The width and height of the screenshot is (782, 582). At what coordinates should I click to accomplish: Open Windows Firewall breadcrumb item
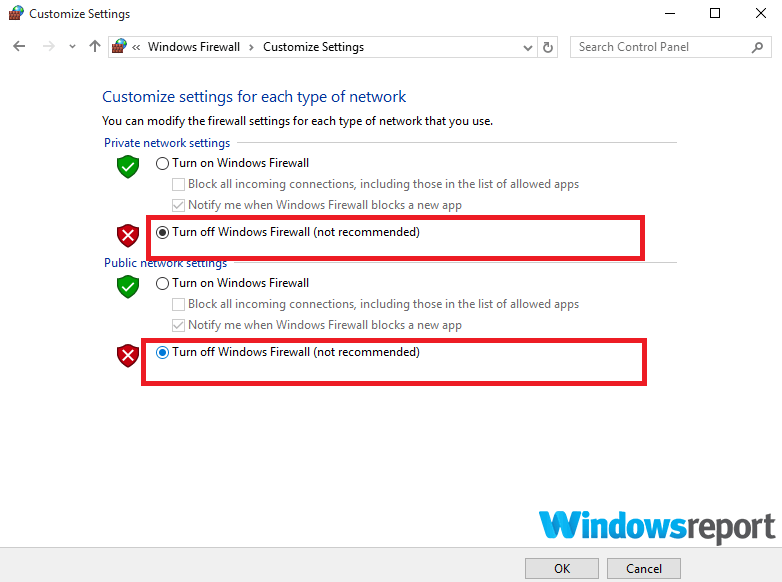coord(194,47)
